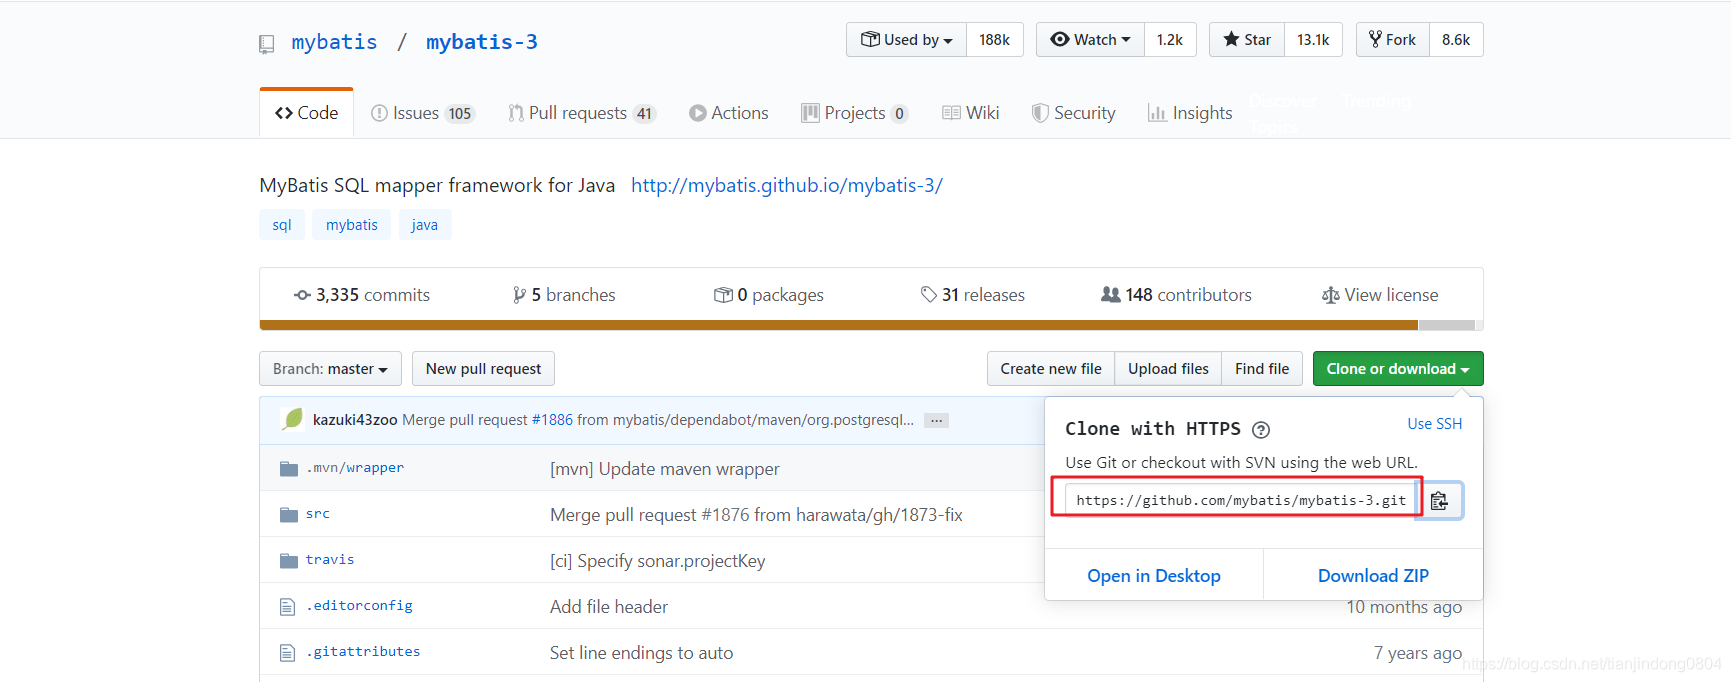The width and height of the screenshot is (1731, 682).
Task: Open the View license link
Action: point(1380,295)
